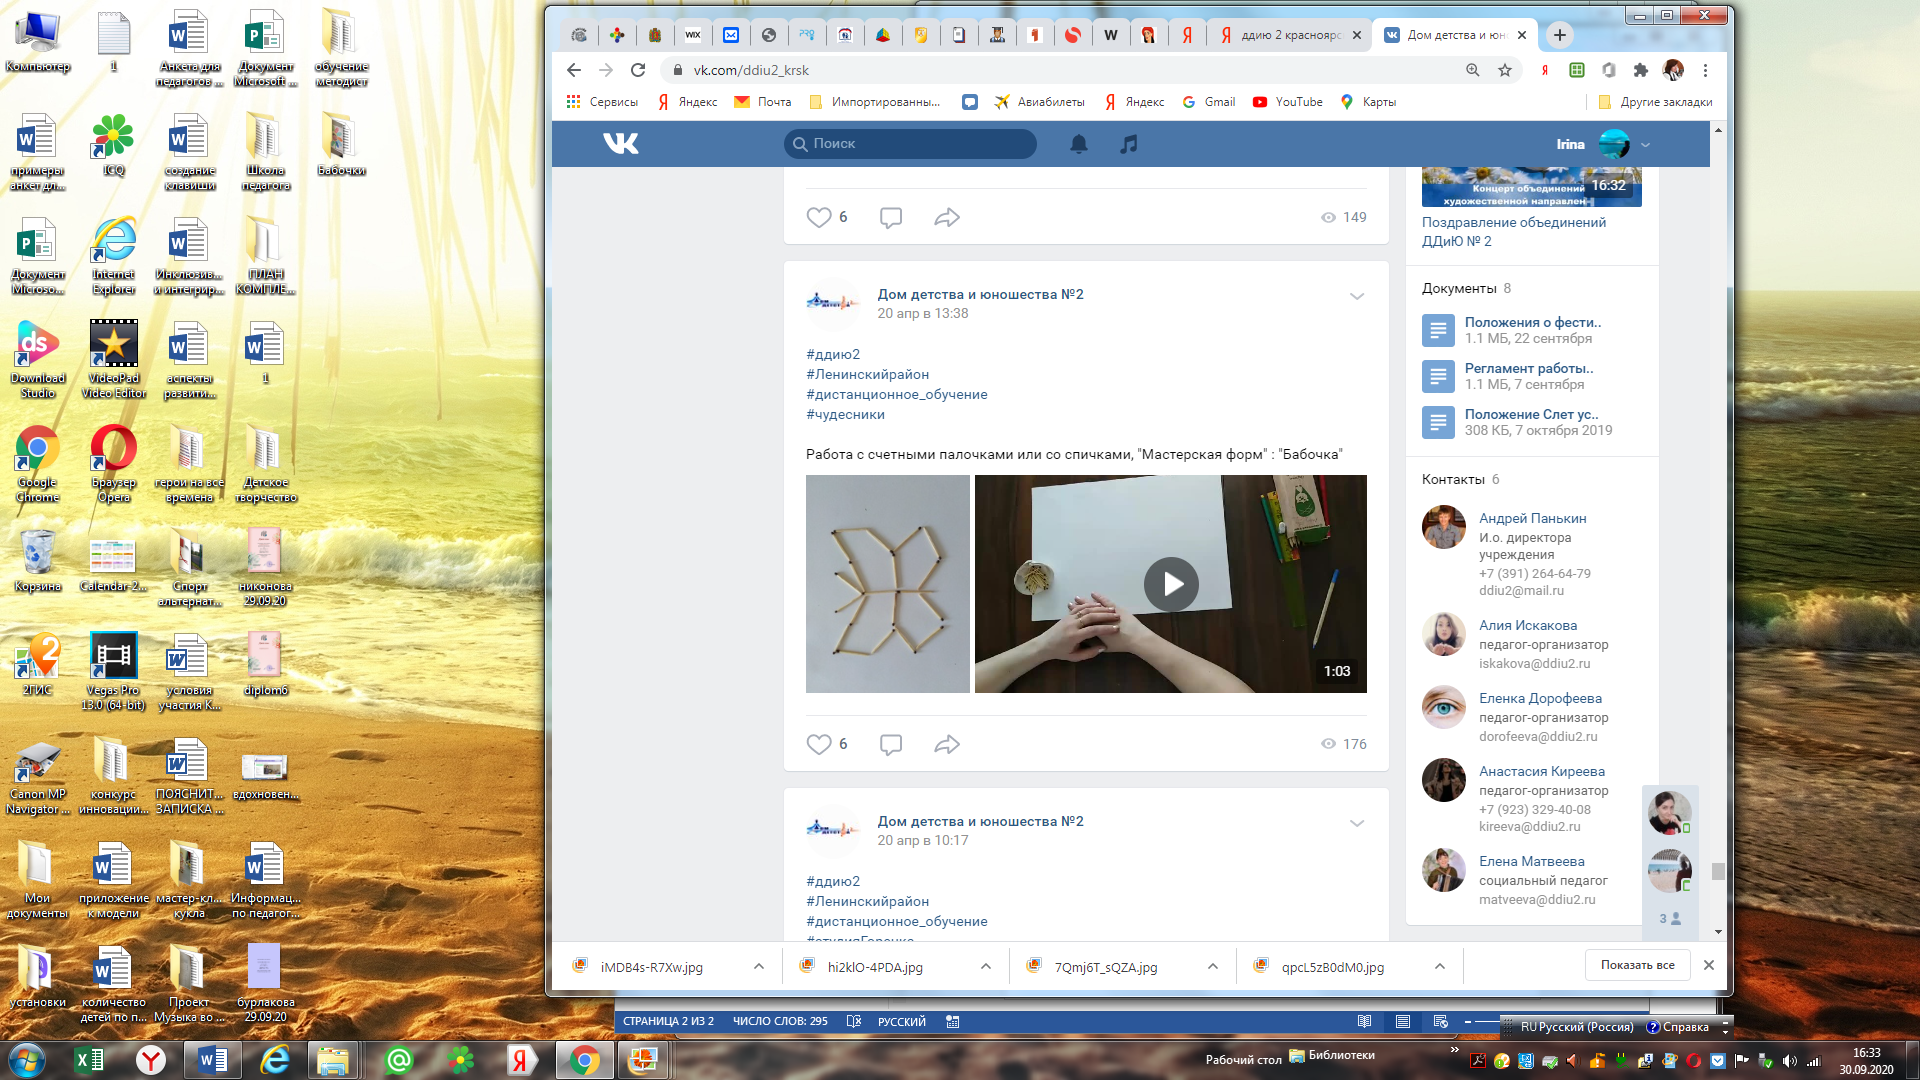Open YouTube bookmark in bookmarks bar
The image size is (1920, 1080).
click(x=1288, y=102)
